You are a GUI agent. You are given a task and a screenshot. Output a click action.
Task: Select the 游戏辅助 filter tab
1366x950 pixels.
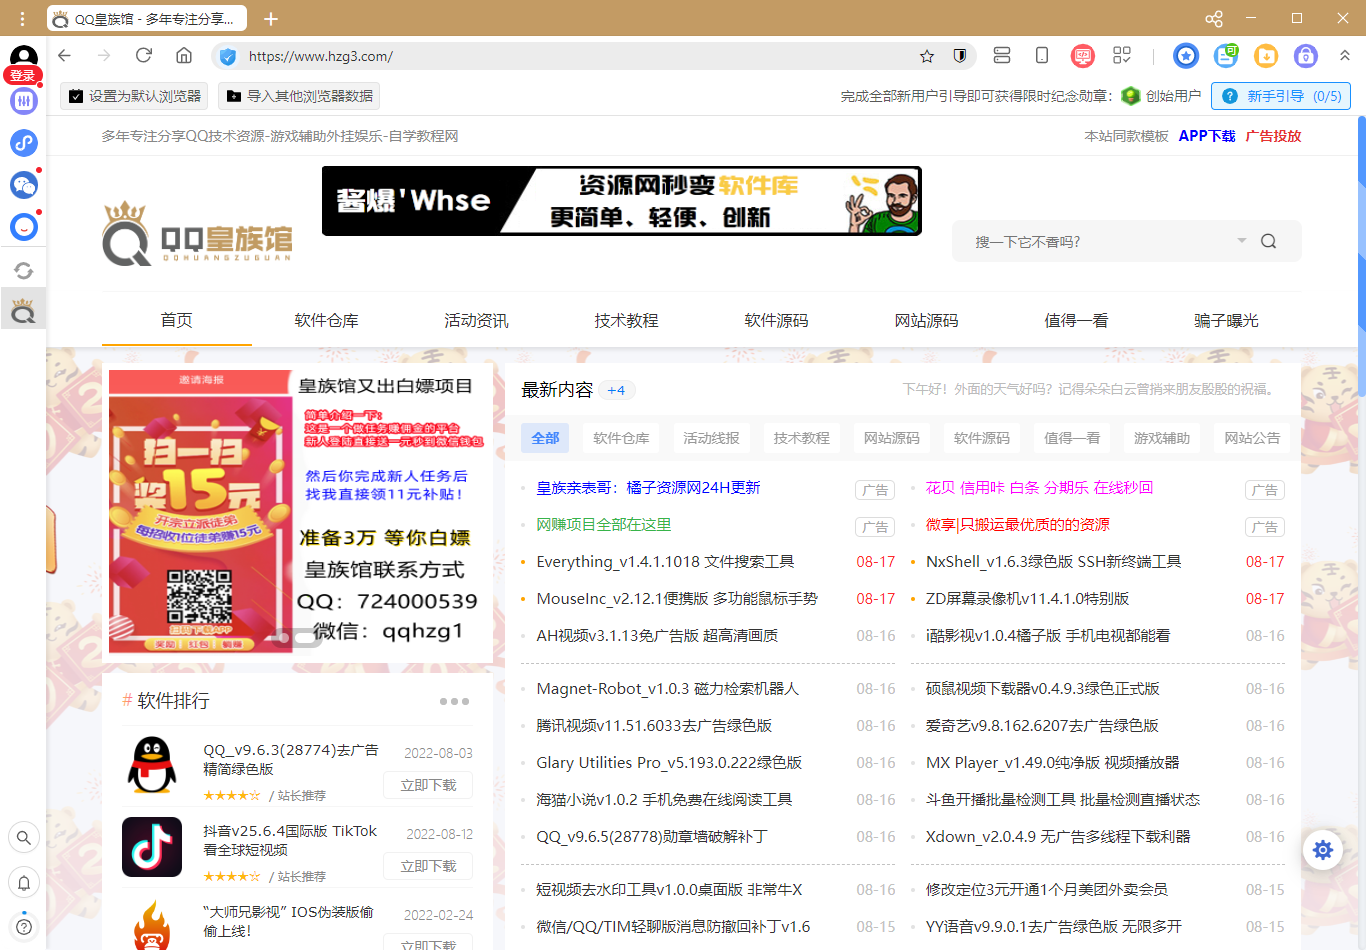[x=1162, y=438]
